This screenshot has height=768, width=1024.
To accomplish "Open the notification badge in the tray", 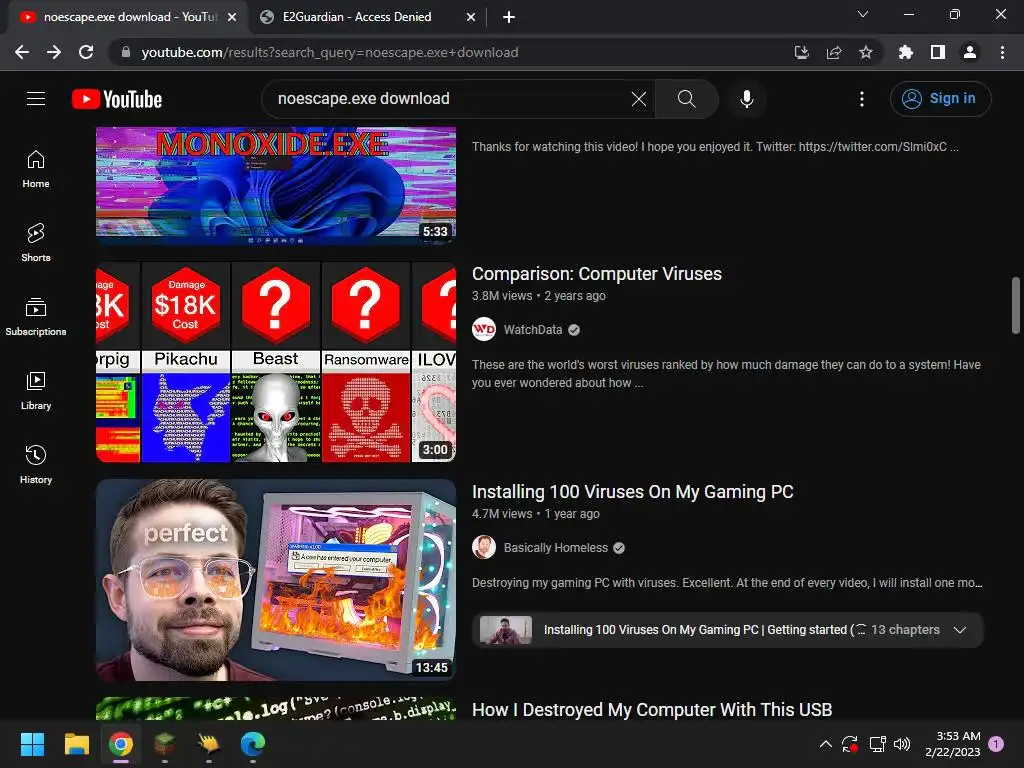I will pyautogui.click(x=996, y=744).
